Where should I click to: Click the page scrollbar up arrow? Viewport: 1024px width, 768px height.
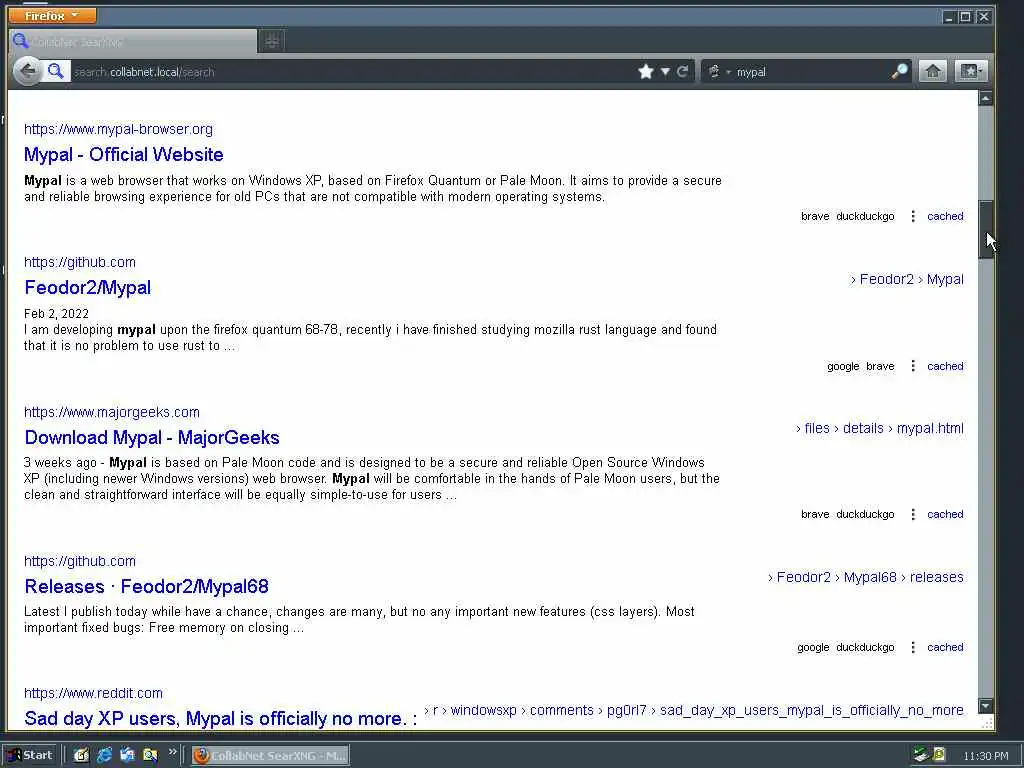tap(985, 99)
